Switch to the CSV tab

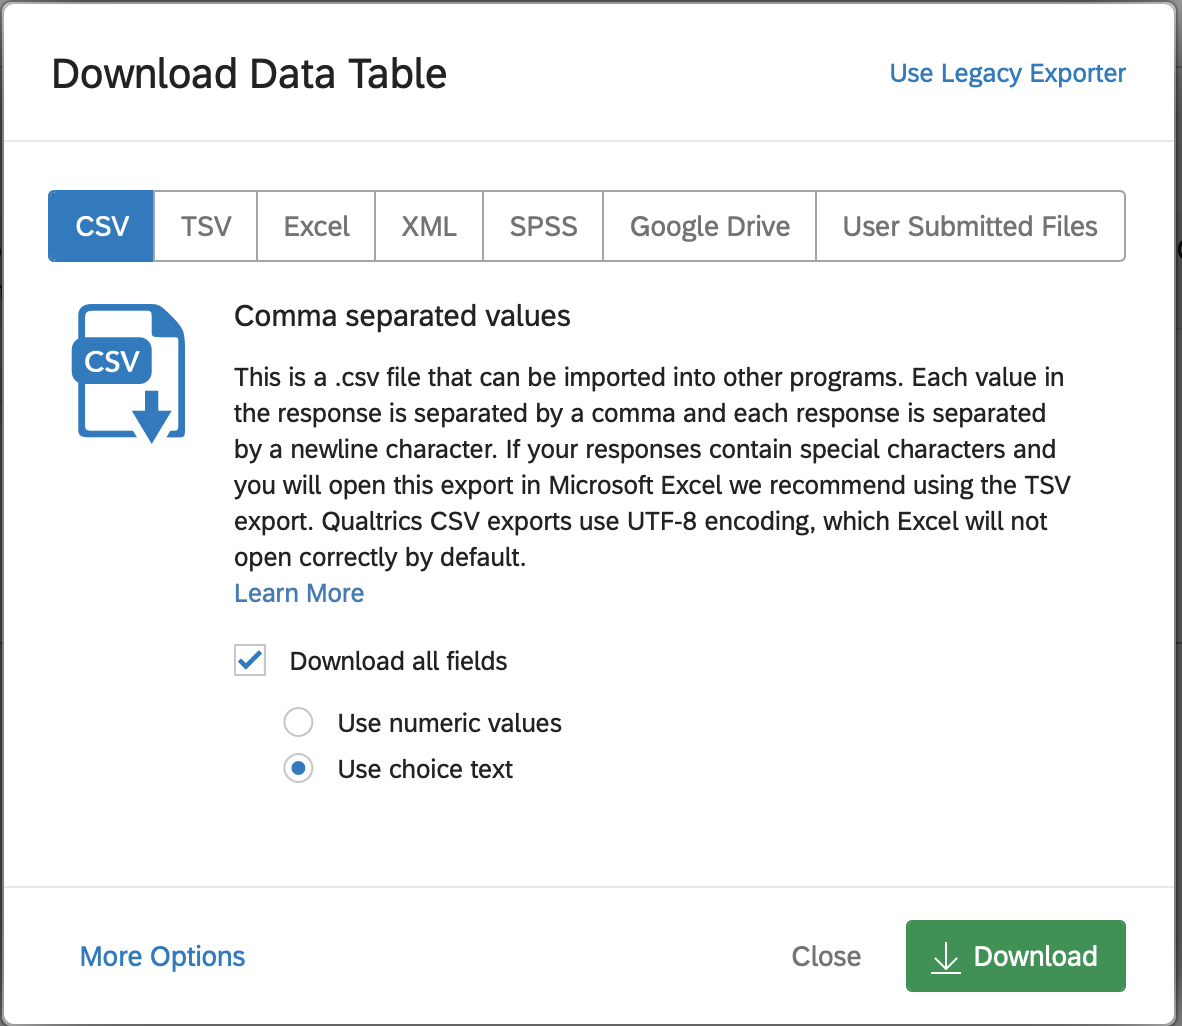(102, 227)
